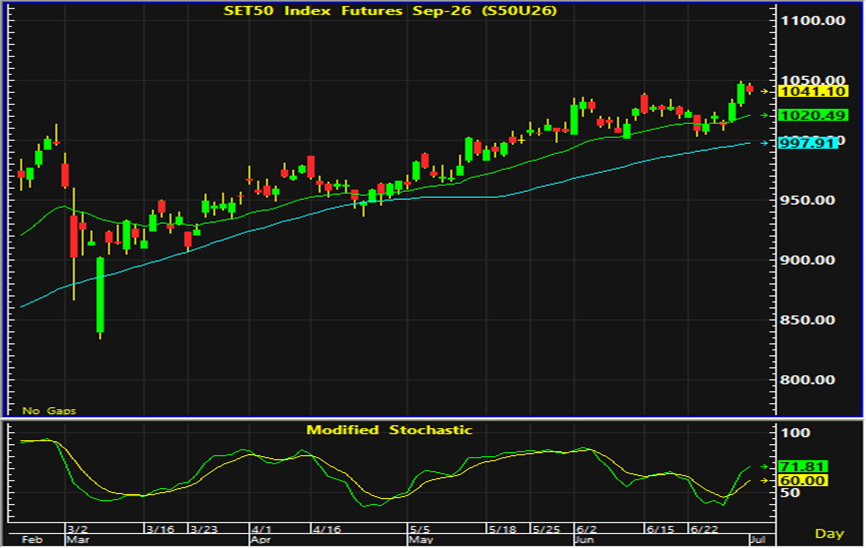Screen dimensions: 866x548
Task: Click the green 1020.49 moving average label
Action: coord(812,115)
